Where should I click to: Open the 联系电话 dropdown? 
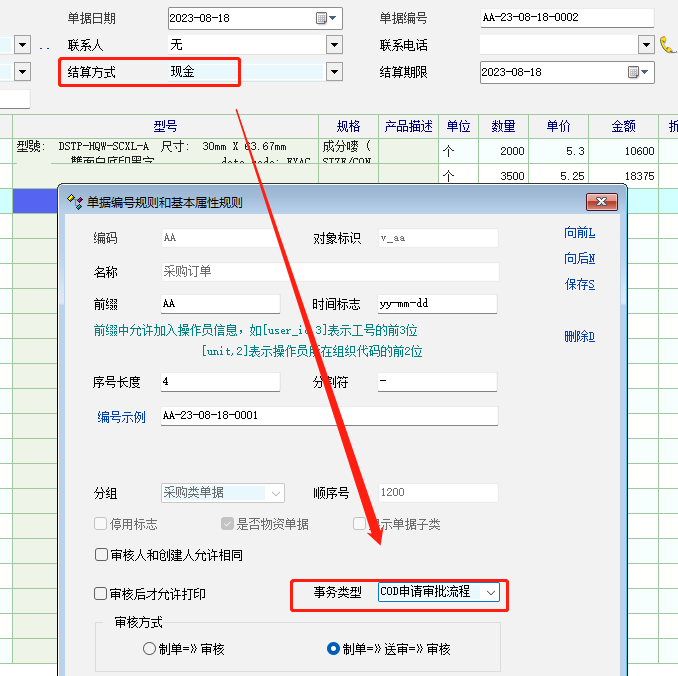646,45
